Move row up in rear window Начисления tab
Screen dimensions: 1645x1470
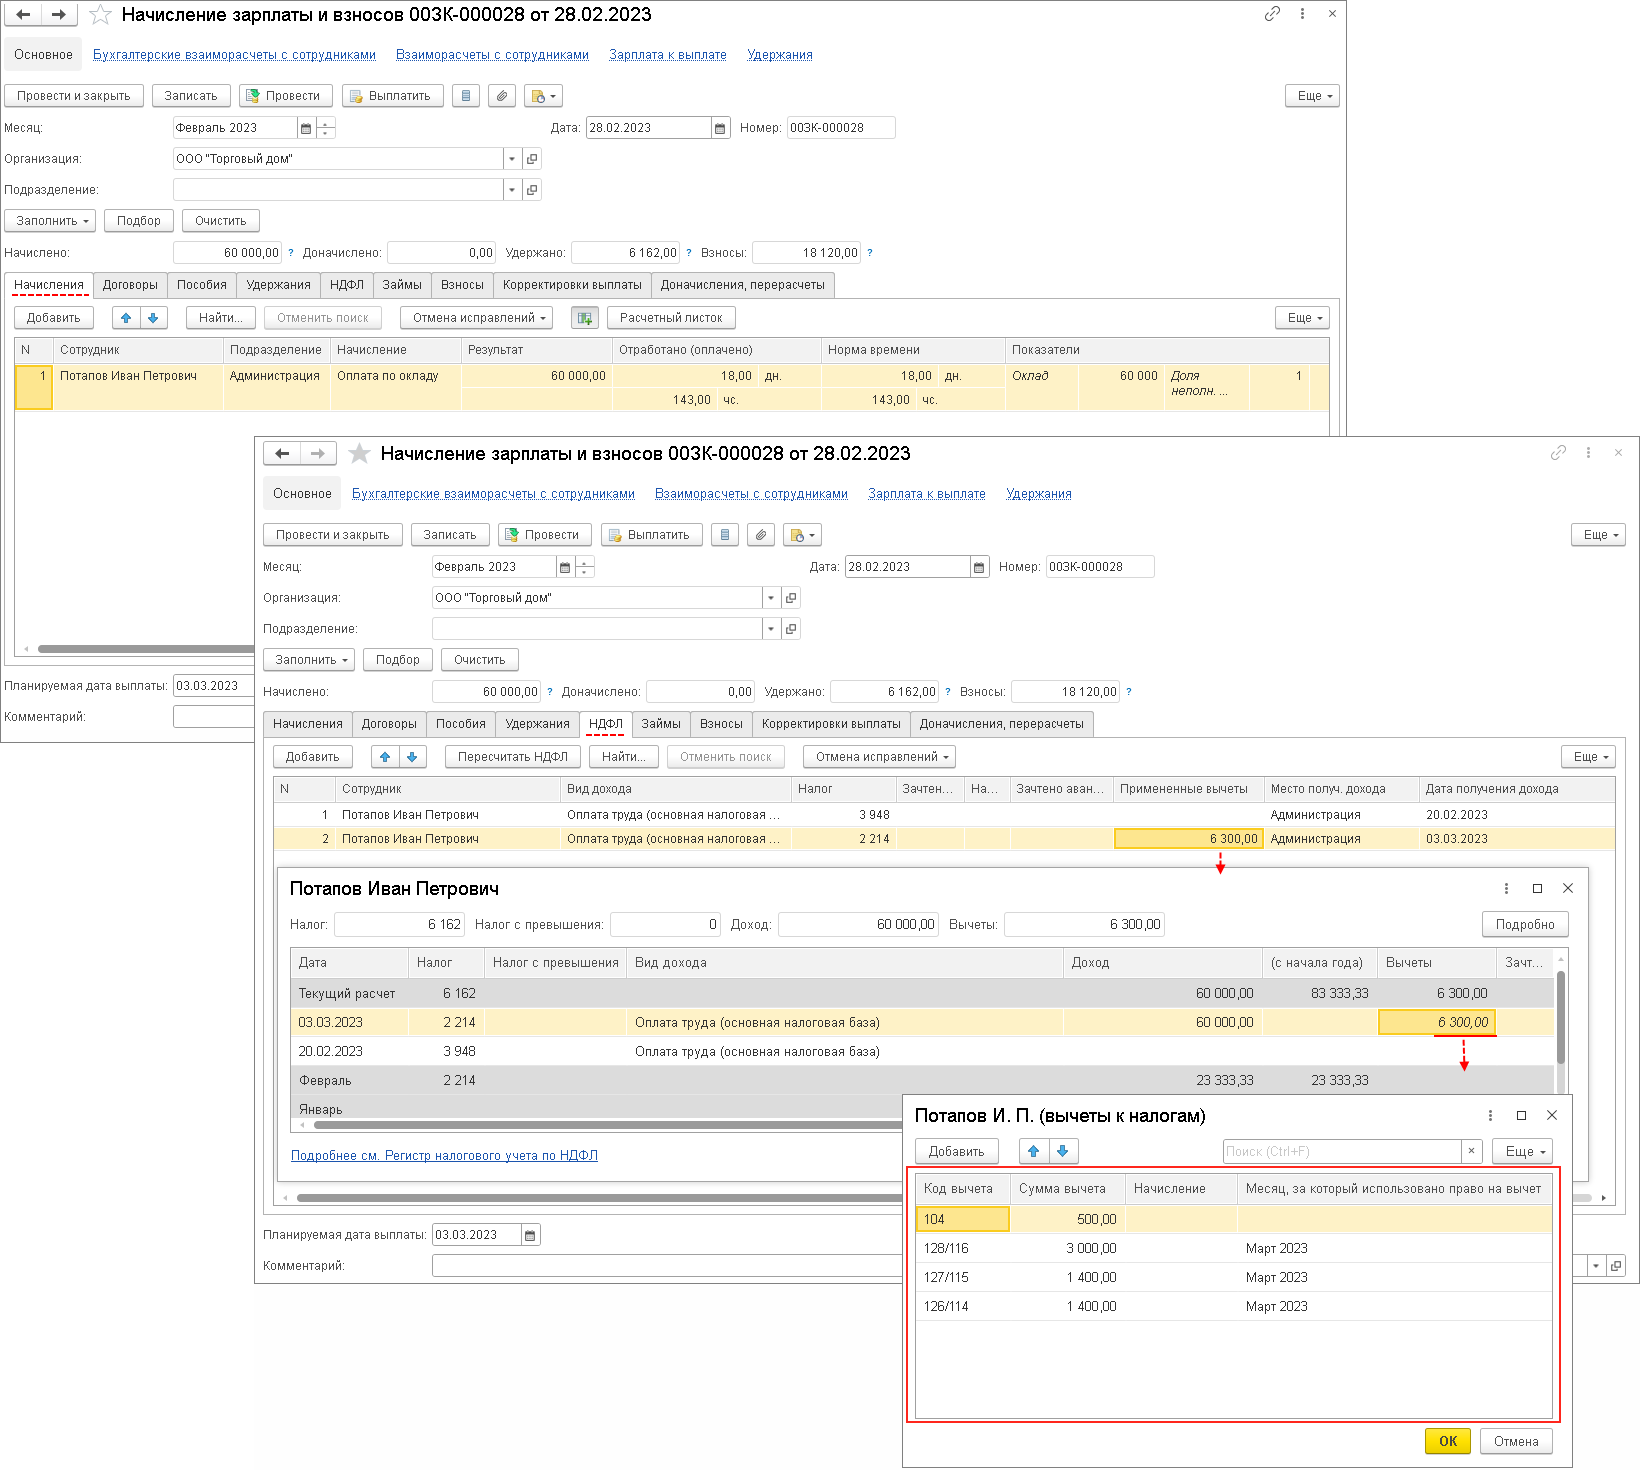[x=126, y=318]
